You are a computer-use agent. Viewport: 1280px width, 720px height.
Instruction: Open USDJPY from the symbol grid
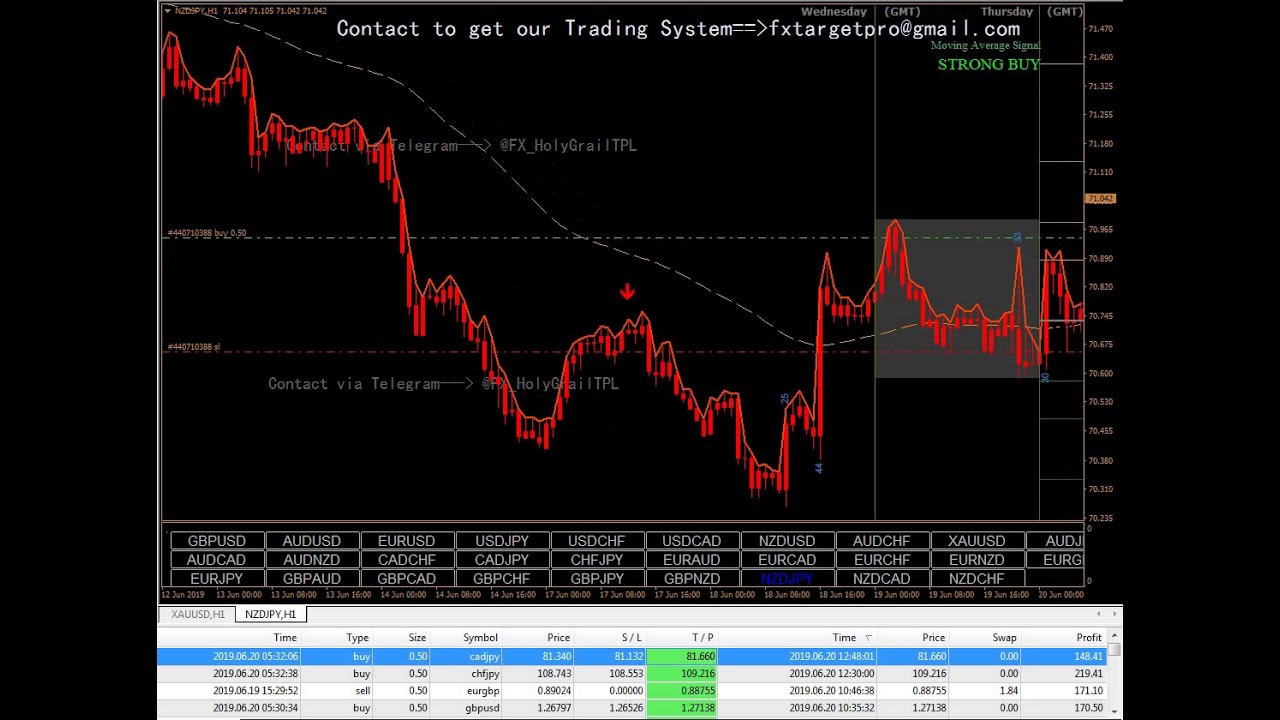point(501,541)
